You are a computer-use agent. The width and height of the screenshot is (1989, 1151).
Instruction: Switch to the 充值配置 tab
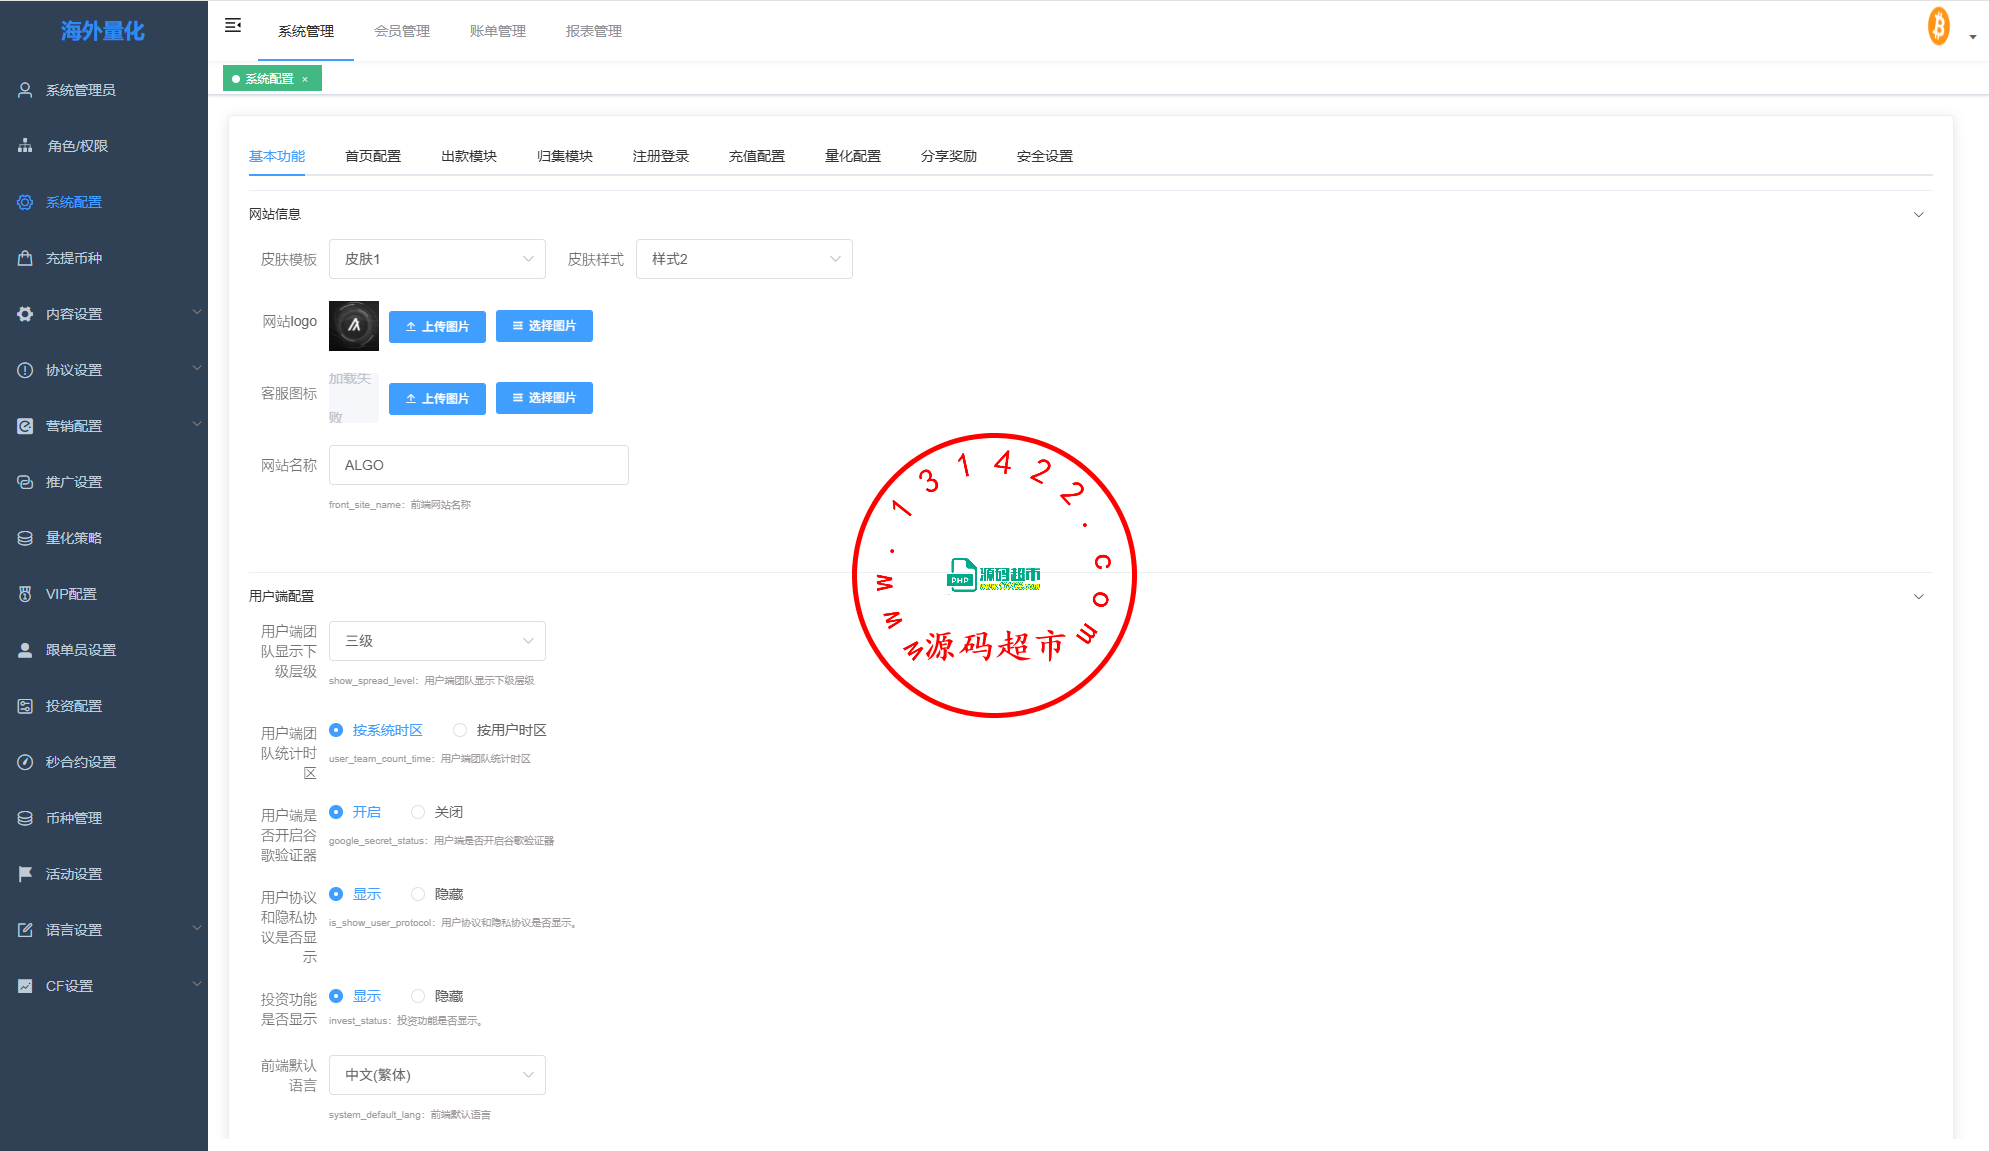(x=756, y=156)
